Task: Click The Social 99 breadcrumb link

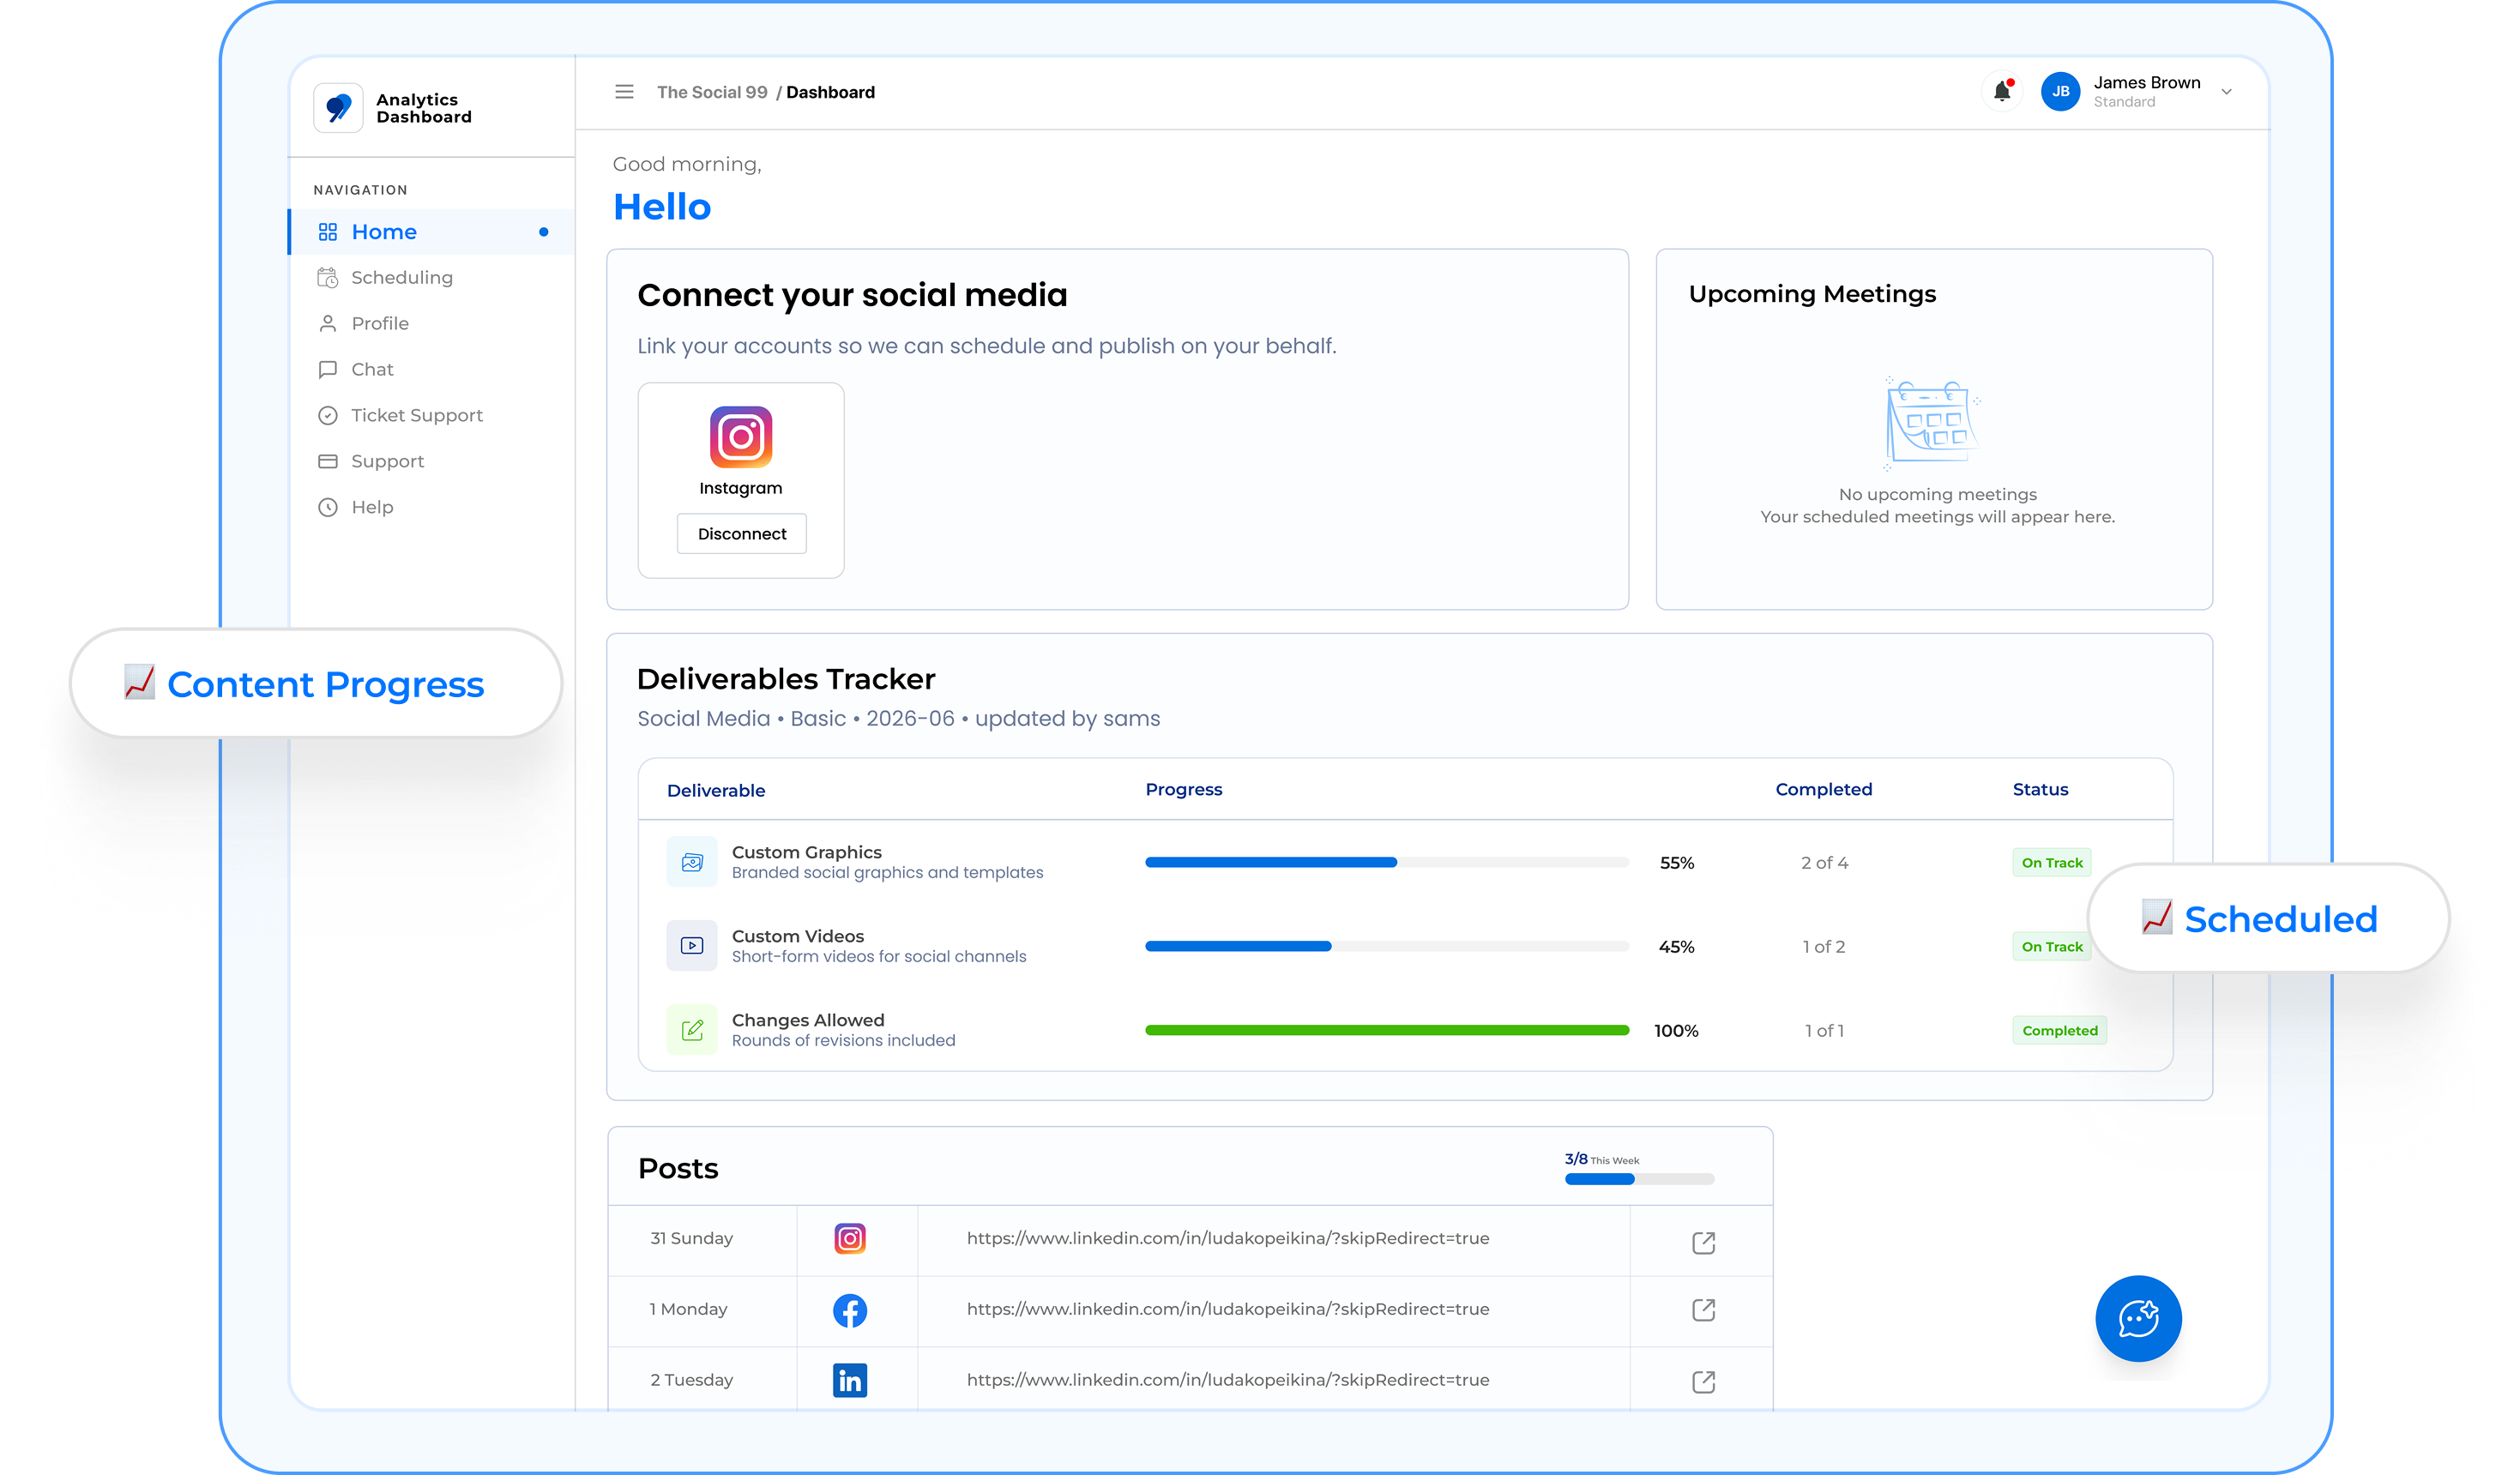Action: [x=712, y=92]
